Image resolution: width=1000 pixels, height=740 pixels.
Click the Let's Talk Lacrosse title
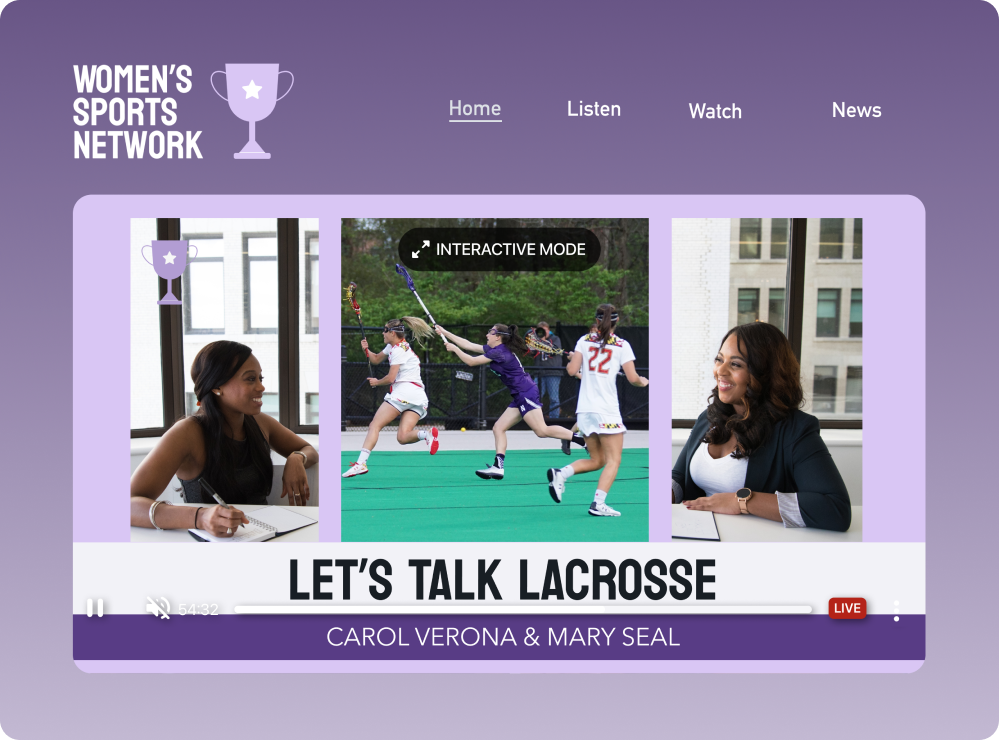pyautogui.click(x=502, y=577)
